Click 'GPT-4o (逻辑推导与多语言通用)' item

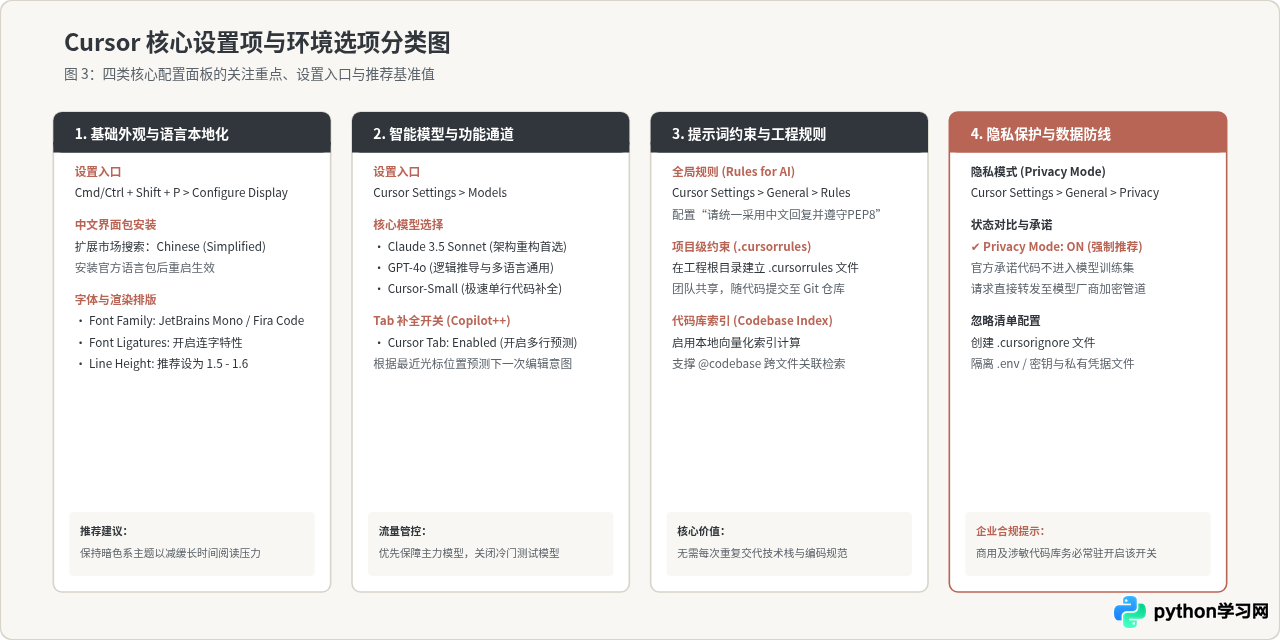tap(471, 268)
